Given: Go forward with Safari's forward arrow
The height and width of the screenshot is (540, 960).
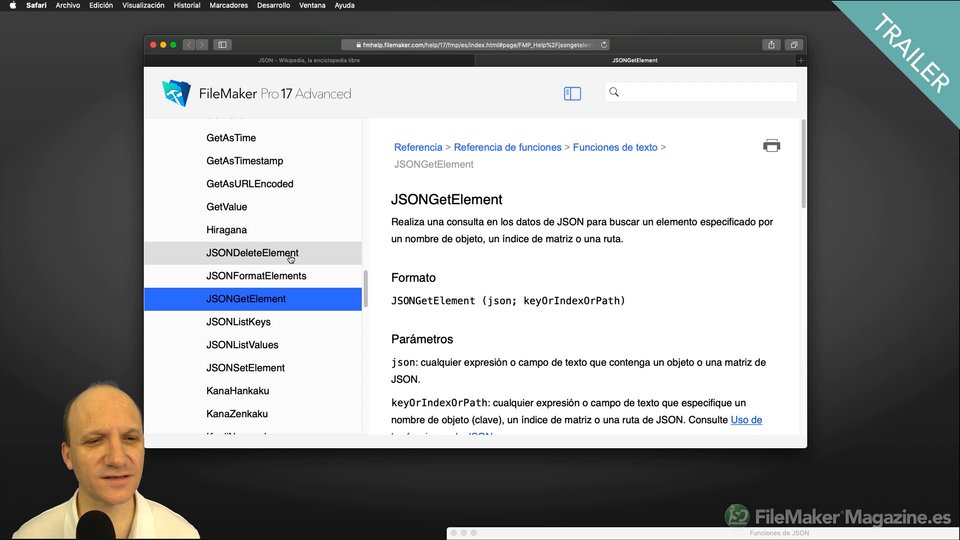Looking at the screenshot, I should pos(202,45).
